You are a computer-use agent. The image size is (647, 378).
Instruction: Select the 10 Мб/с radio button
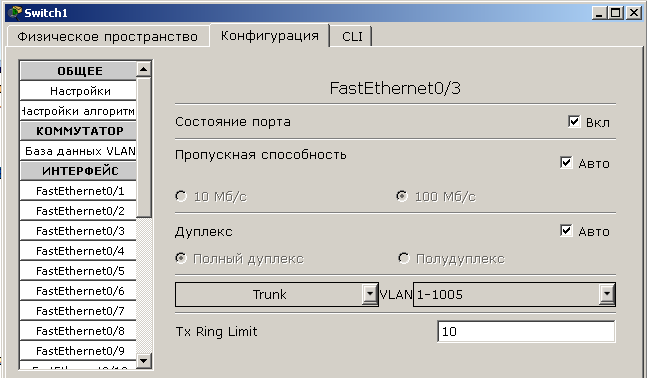pyautogui.click(x=181, y=196)
